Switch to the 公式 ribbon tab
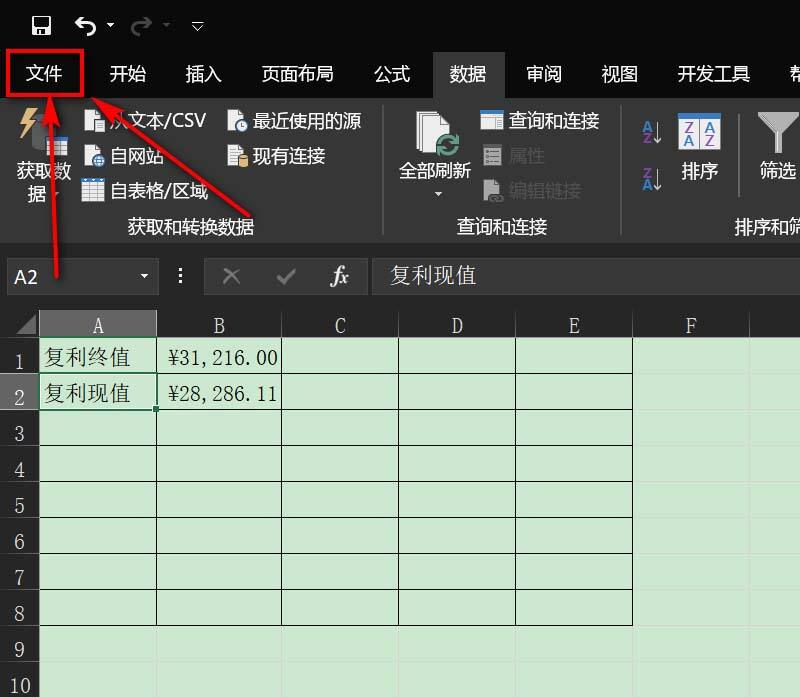Viewport: 800px width, 697px height. 392,74
